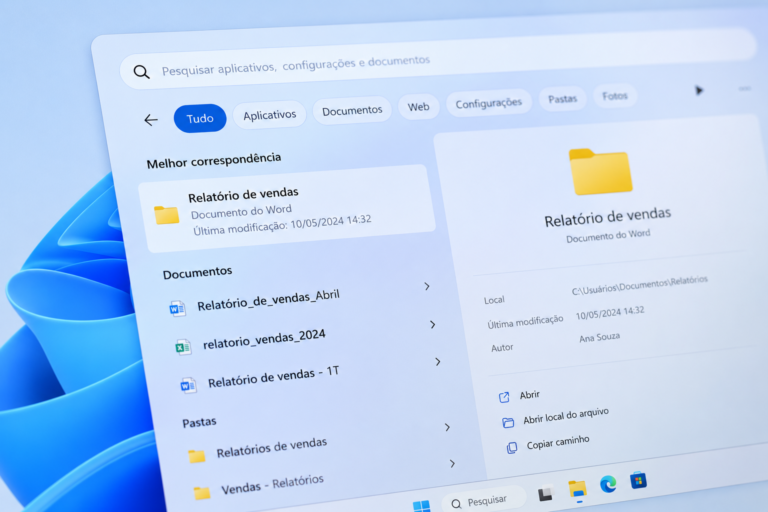Select the Tudo filter tab
This screenshot has width=768, height=512.
point(200,118)
